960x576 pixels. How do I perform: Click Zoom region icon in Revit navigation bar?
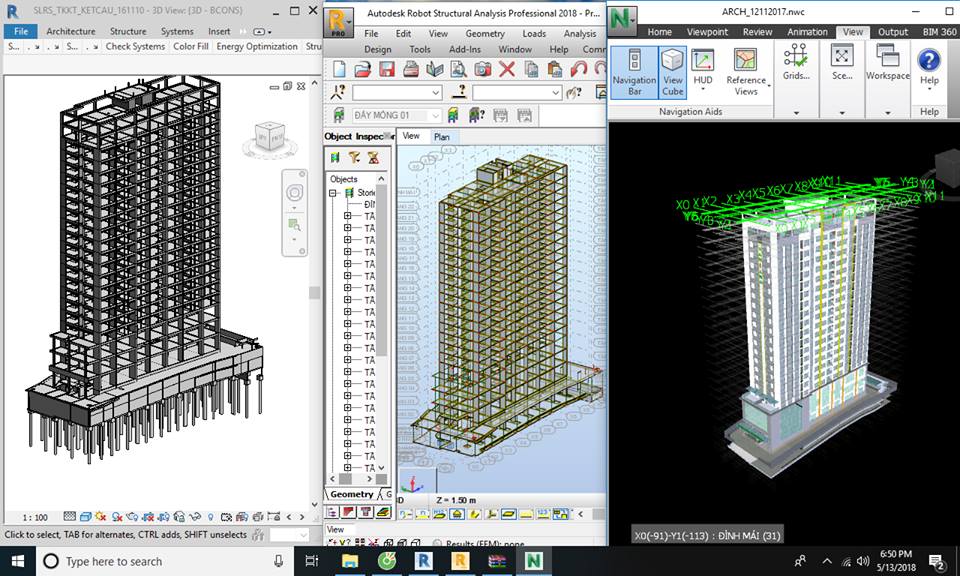click(x=294, y=225)
